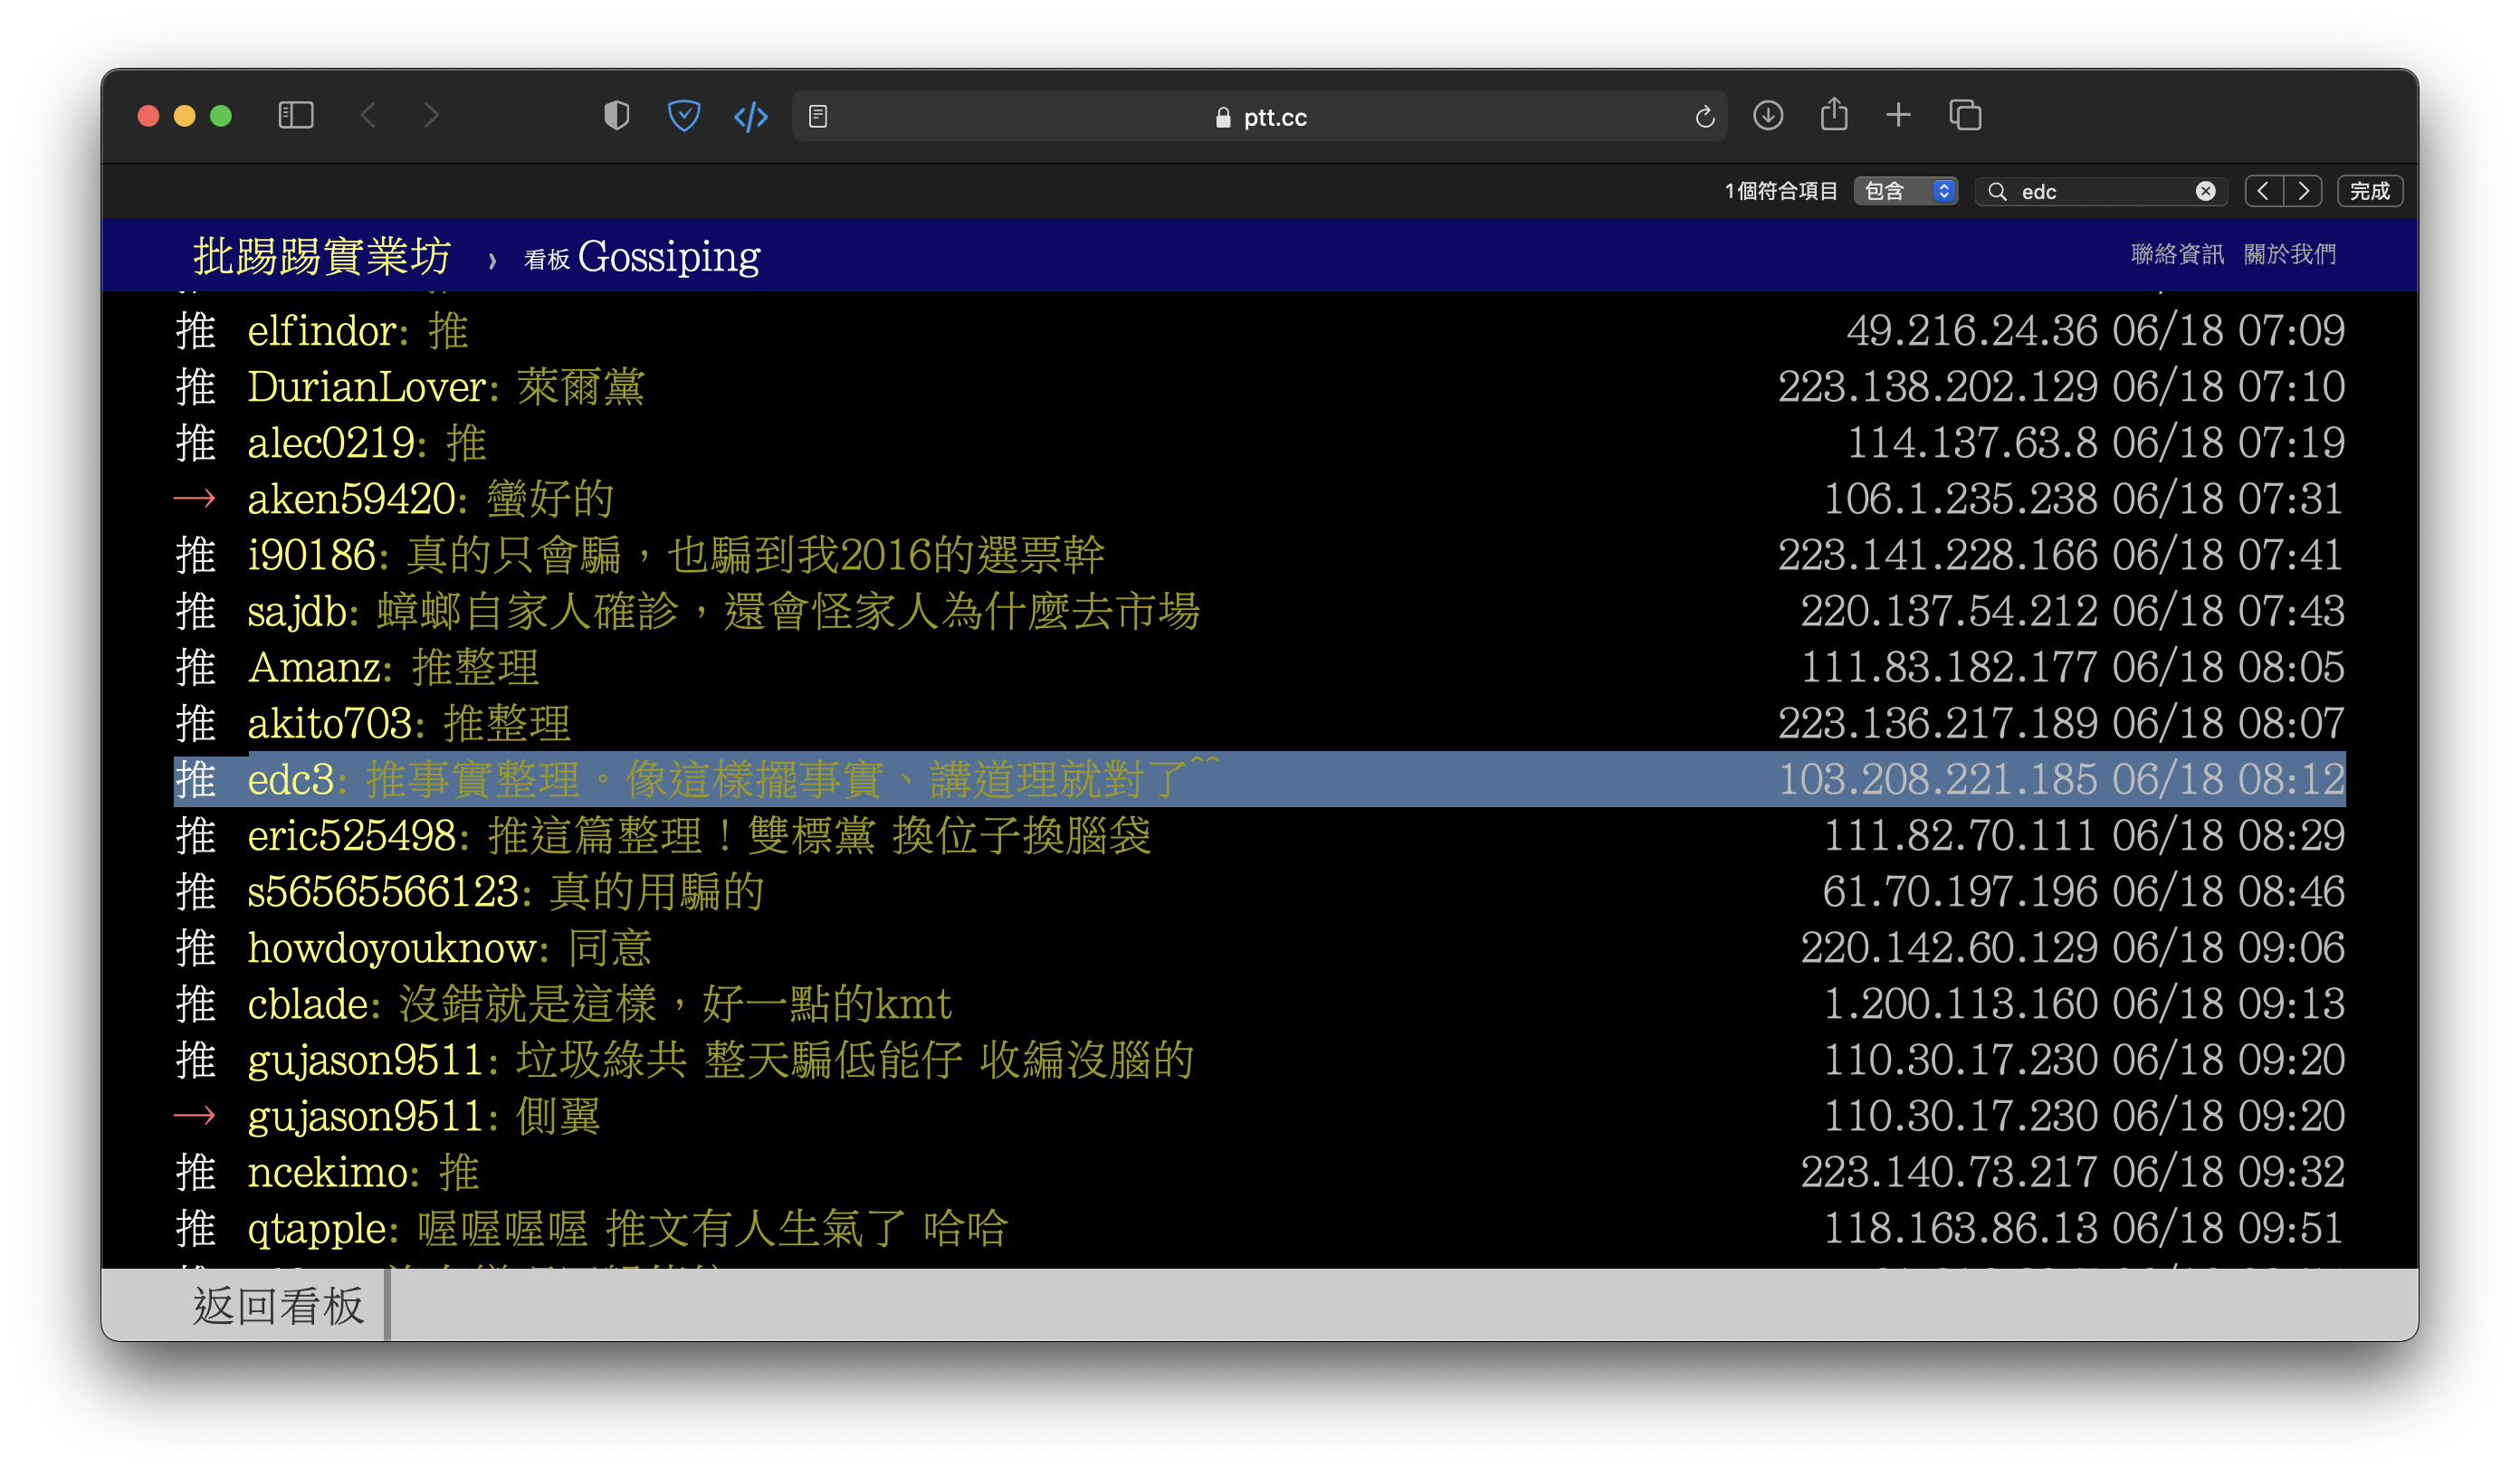The height and width of the screenshot is (1475, 2520).
Task: Click the blue checkmark shield extension icon
Action: pyautogui.click(x=684, y=116)
